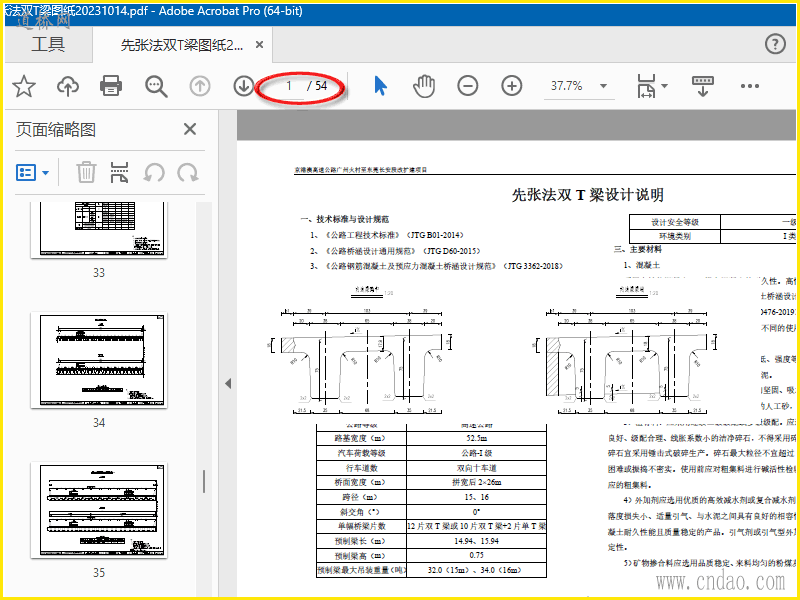Click the 15、16 span value
This screenshot has height=600, width=800.
477,496
